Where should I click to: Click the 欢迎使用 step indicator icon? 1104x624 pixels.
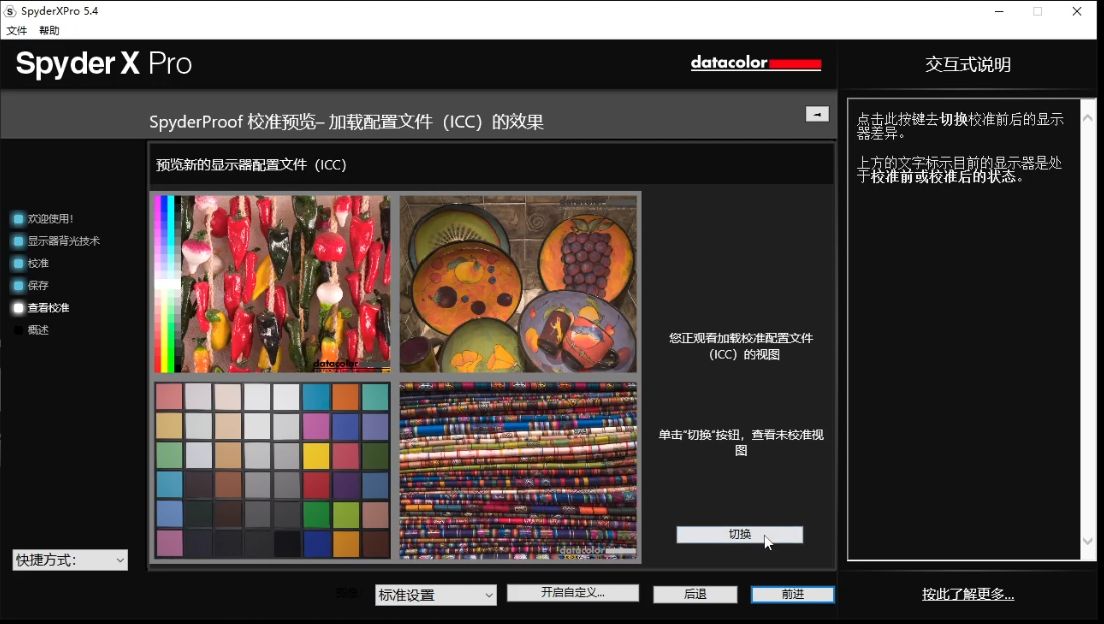click(18, 219)
